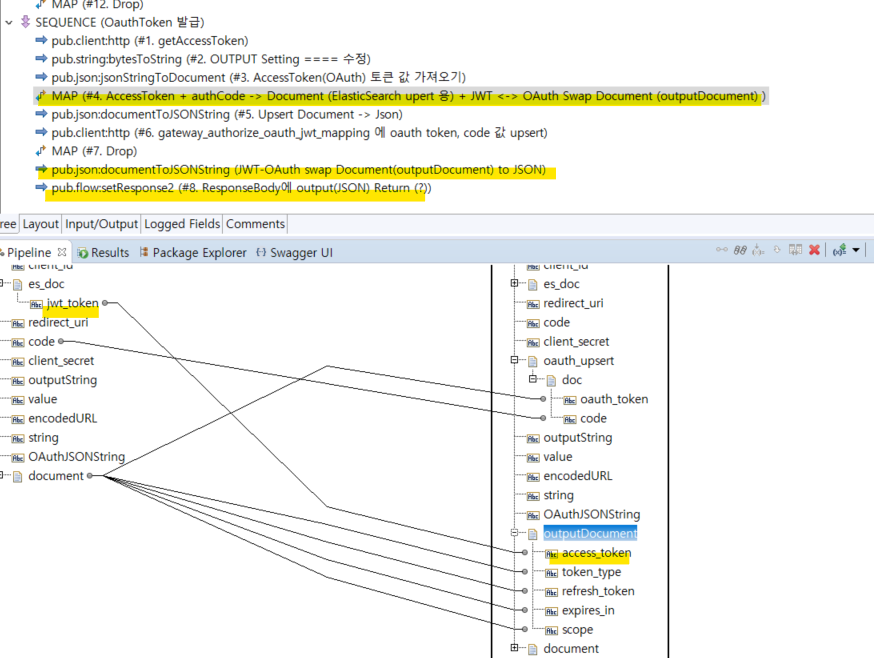Viewport: 874px width, 658px height.
Task: Click the red X delete icon in Pipeline toolbar
Action: point(814,251)
